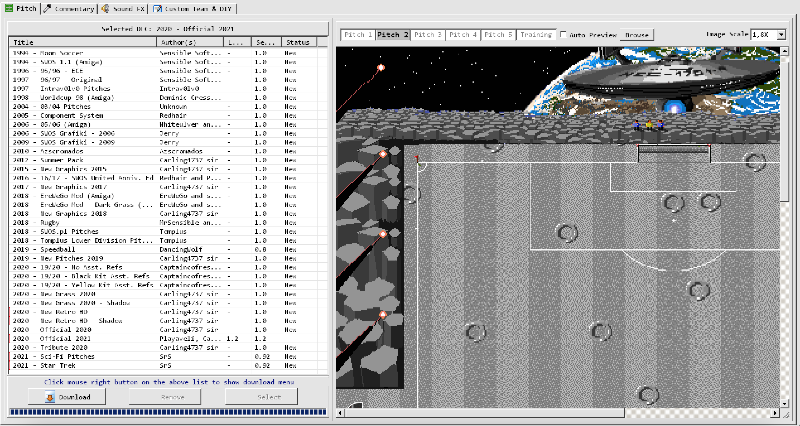Open the Custom Team & DIY tab

coord(193,7)
